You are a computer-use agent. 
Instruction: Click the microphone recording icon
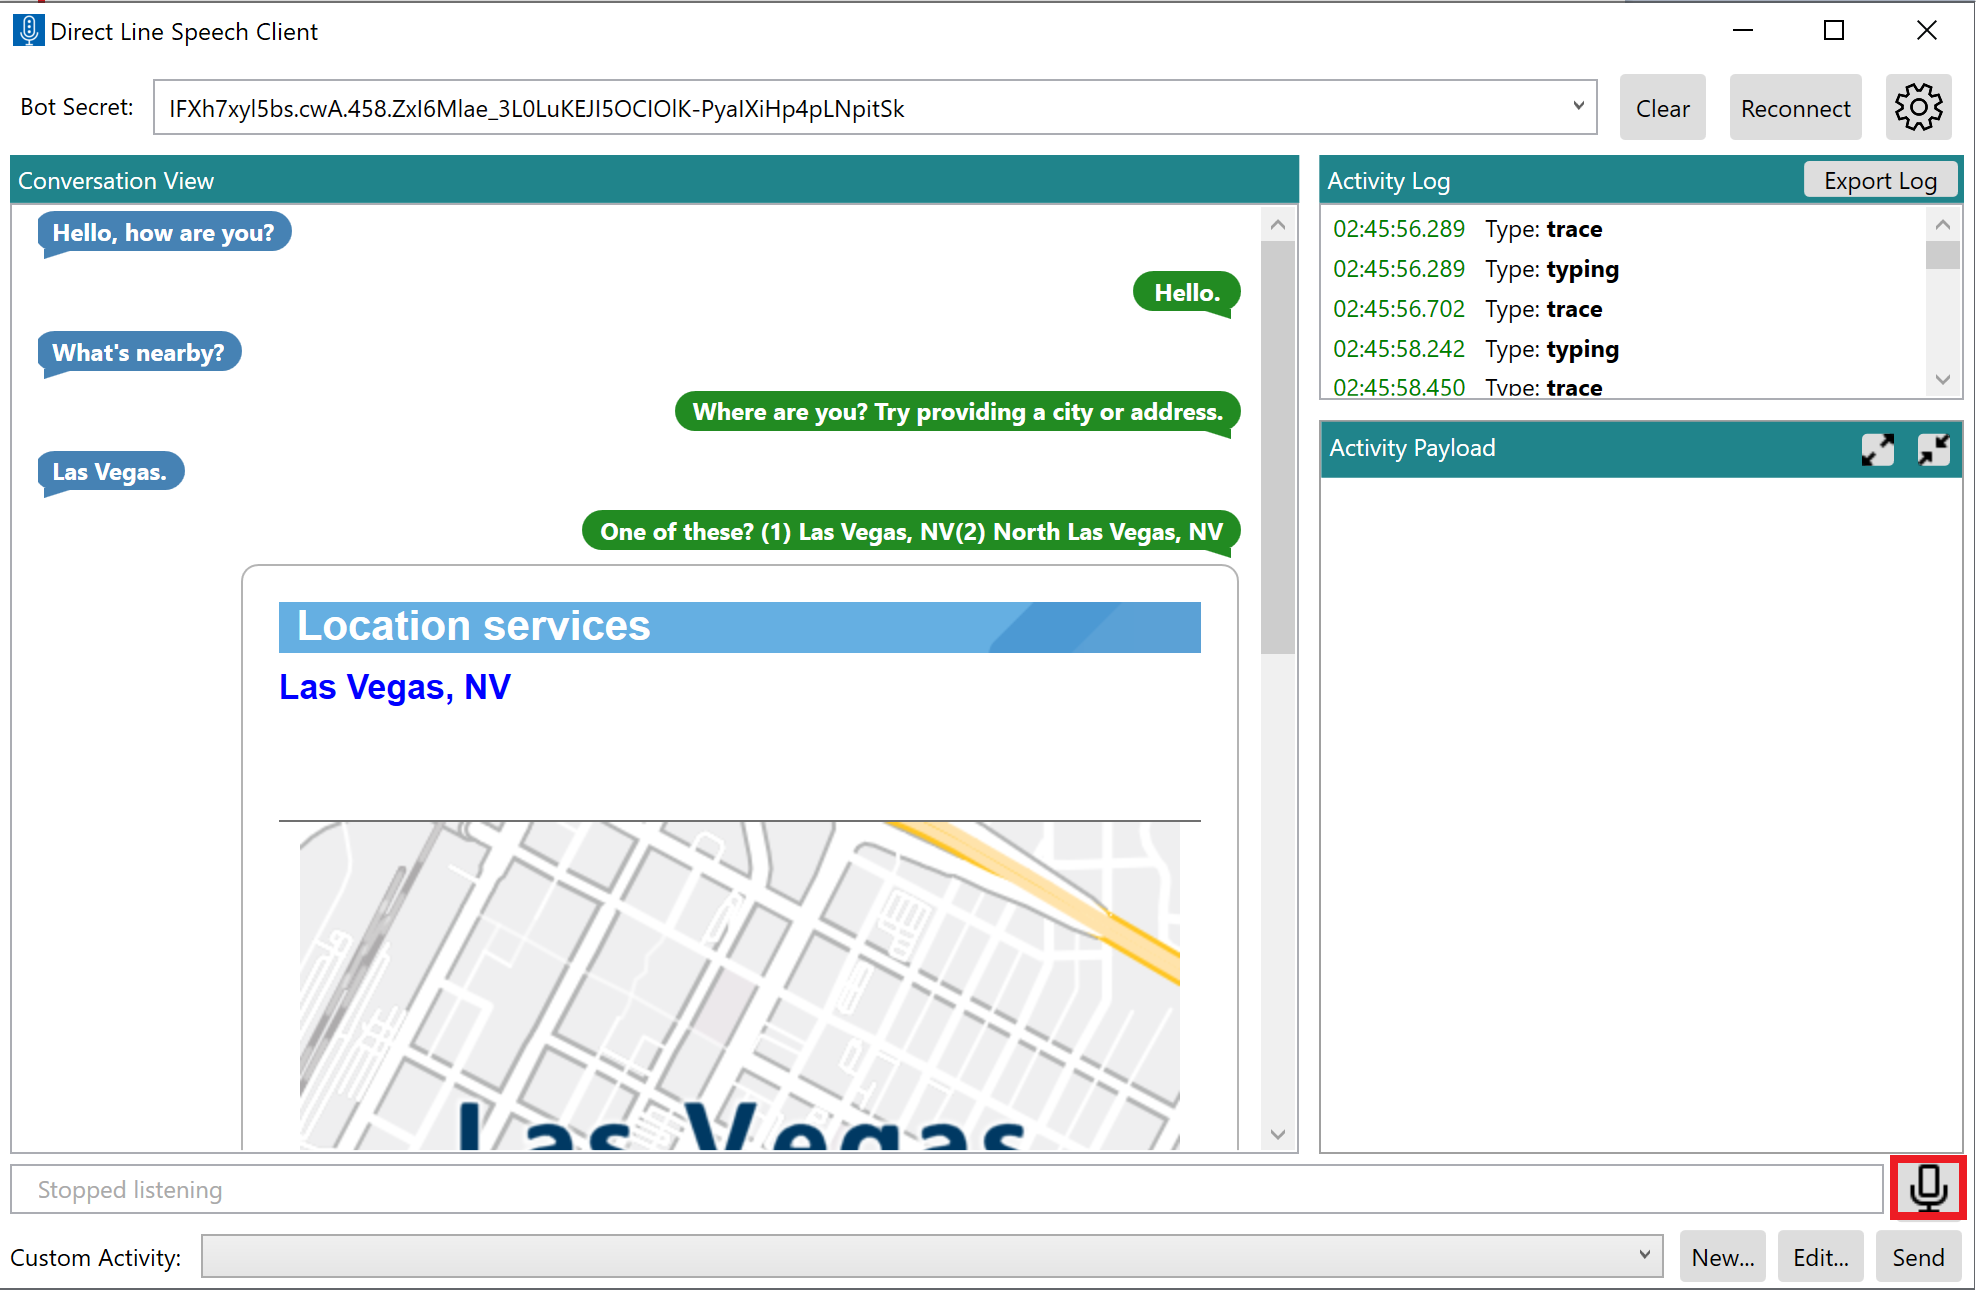pos(1927,1189)
